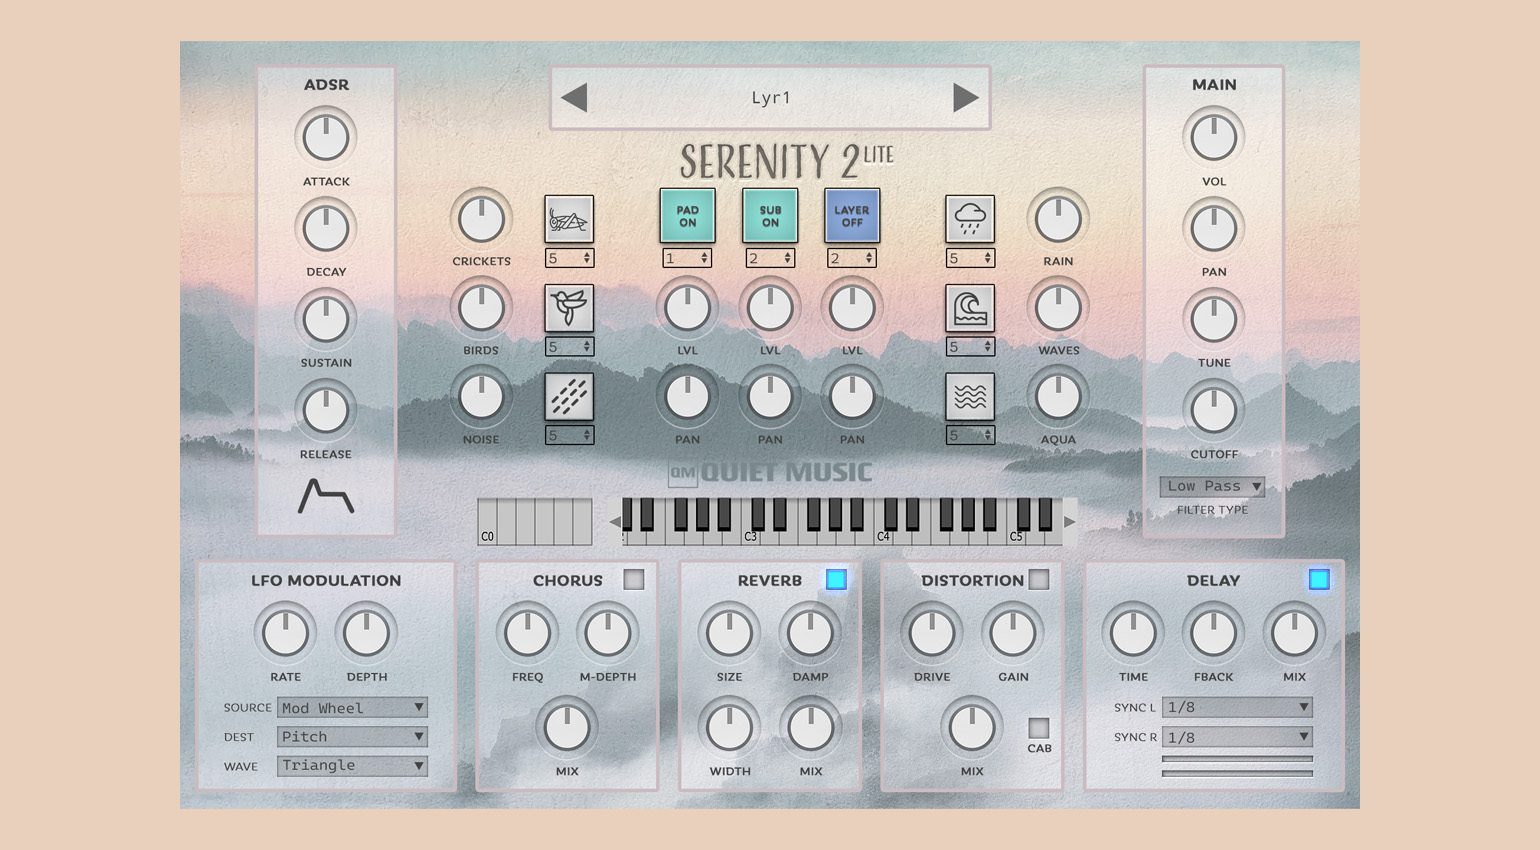Click the Noise sample number stepper

pos(569,435)
